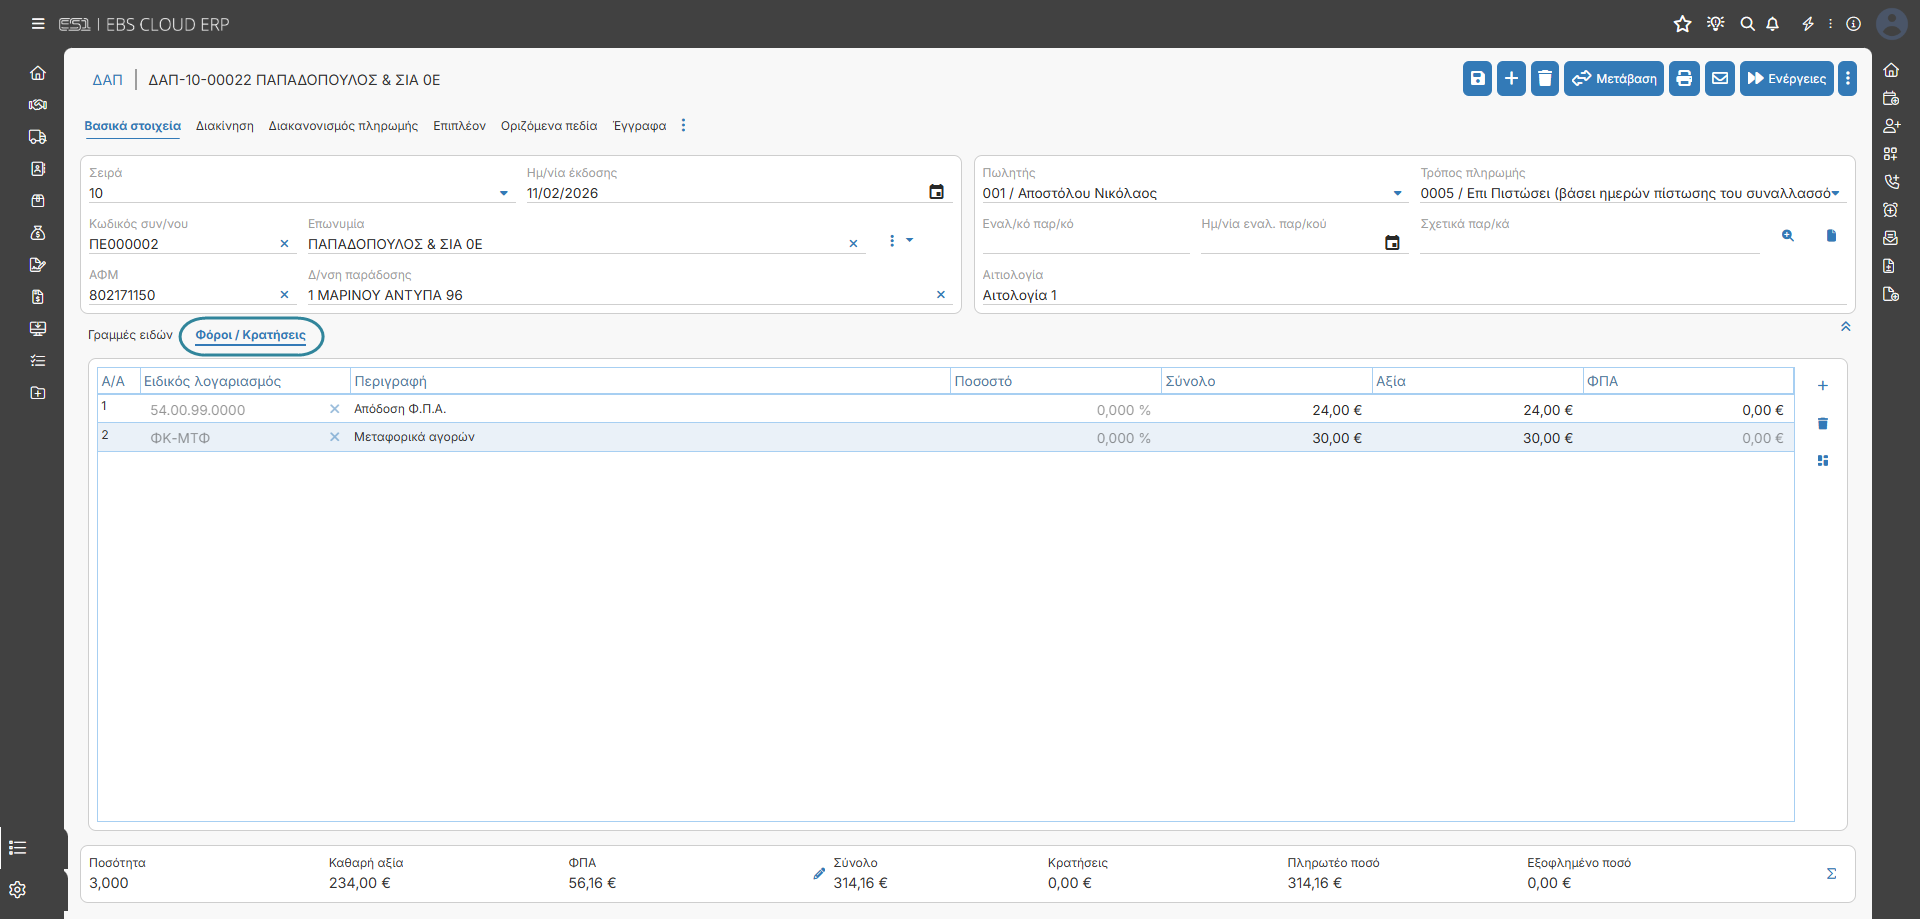
Task: Search related documents with the magnifier icon
Action: pyautogui.click(x=1788, y=236)
